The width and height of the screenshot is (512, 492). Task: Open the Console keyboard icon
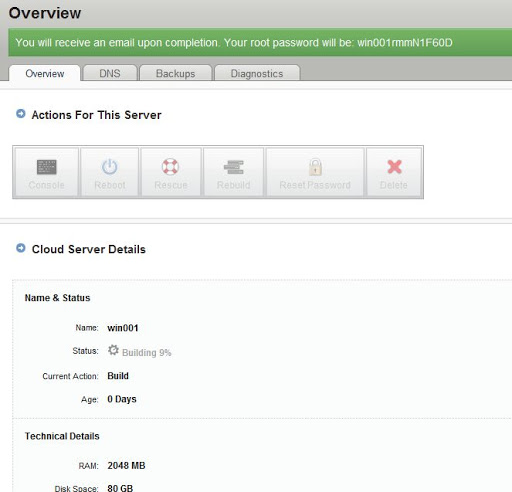[47, 167]
